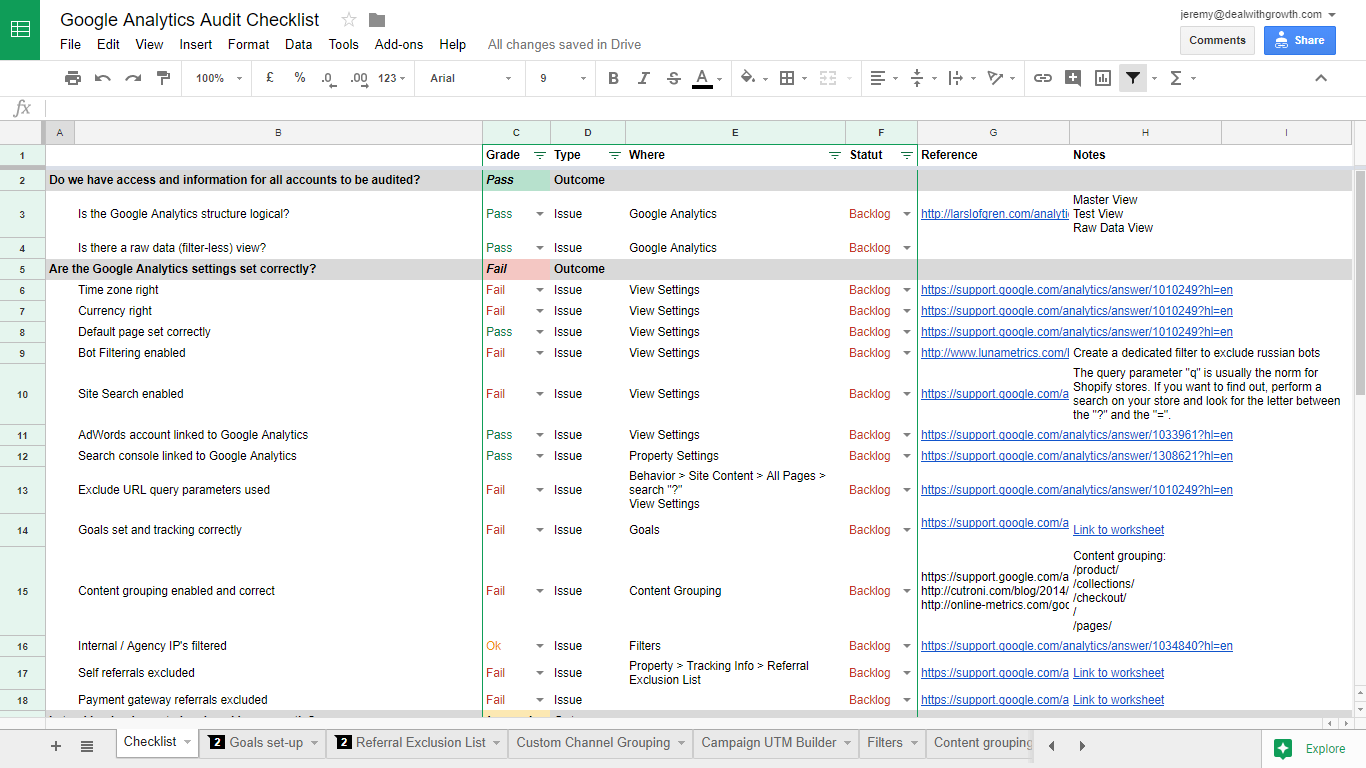Click the vertical scrollbar thumb
The height and width of the screenshot is (768, 1366).
click(1359, 282)
